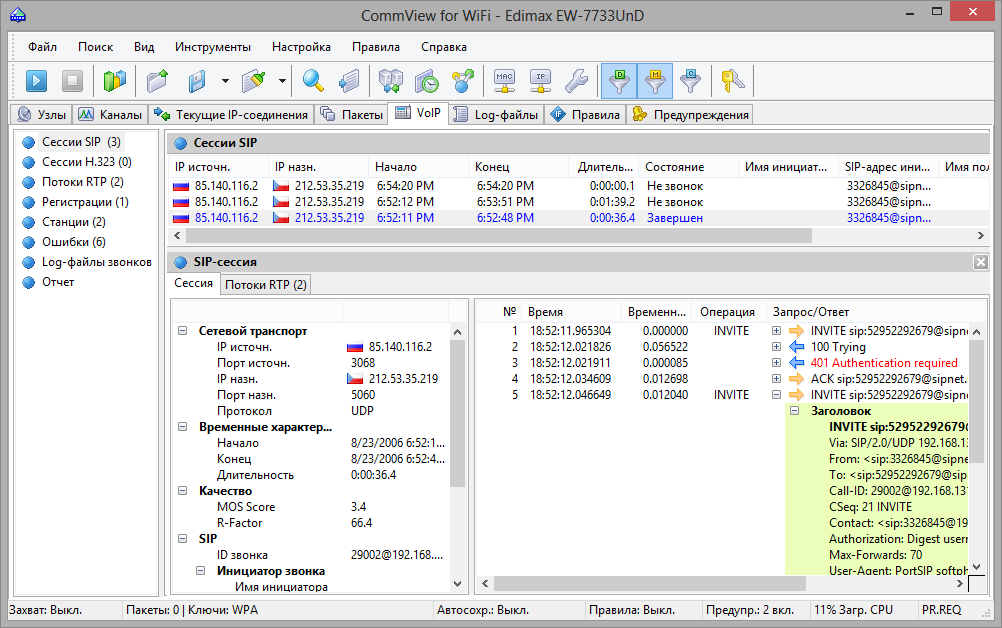Viewport: 1002px width, 628px height.
Task: Click the two-computers session reconstruction icon
Action: (390, 81)
